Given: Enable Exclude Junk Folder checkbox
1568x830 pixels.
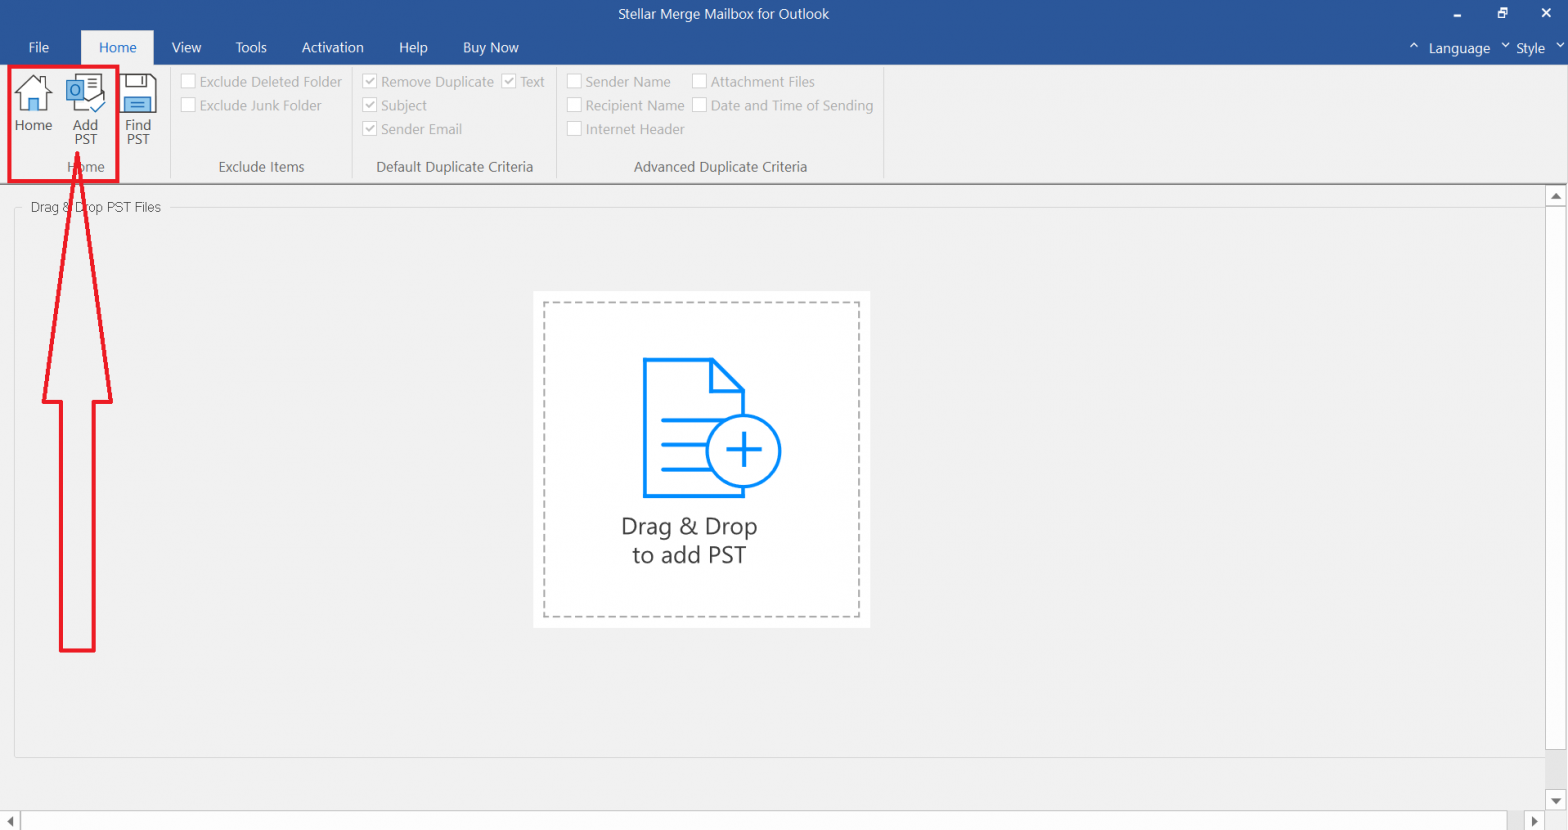Looking at the screenshot, I should tap(188, 105).
